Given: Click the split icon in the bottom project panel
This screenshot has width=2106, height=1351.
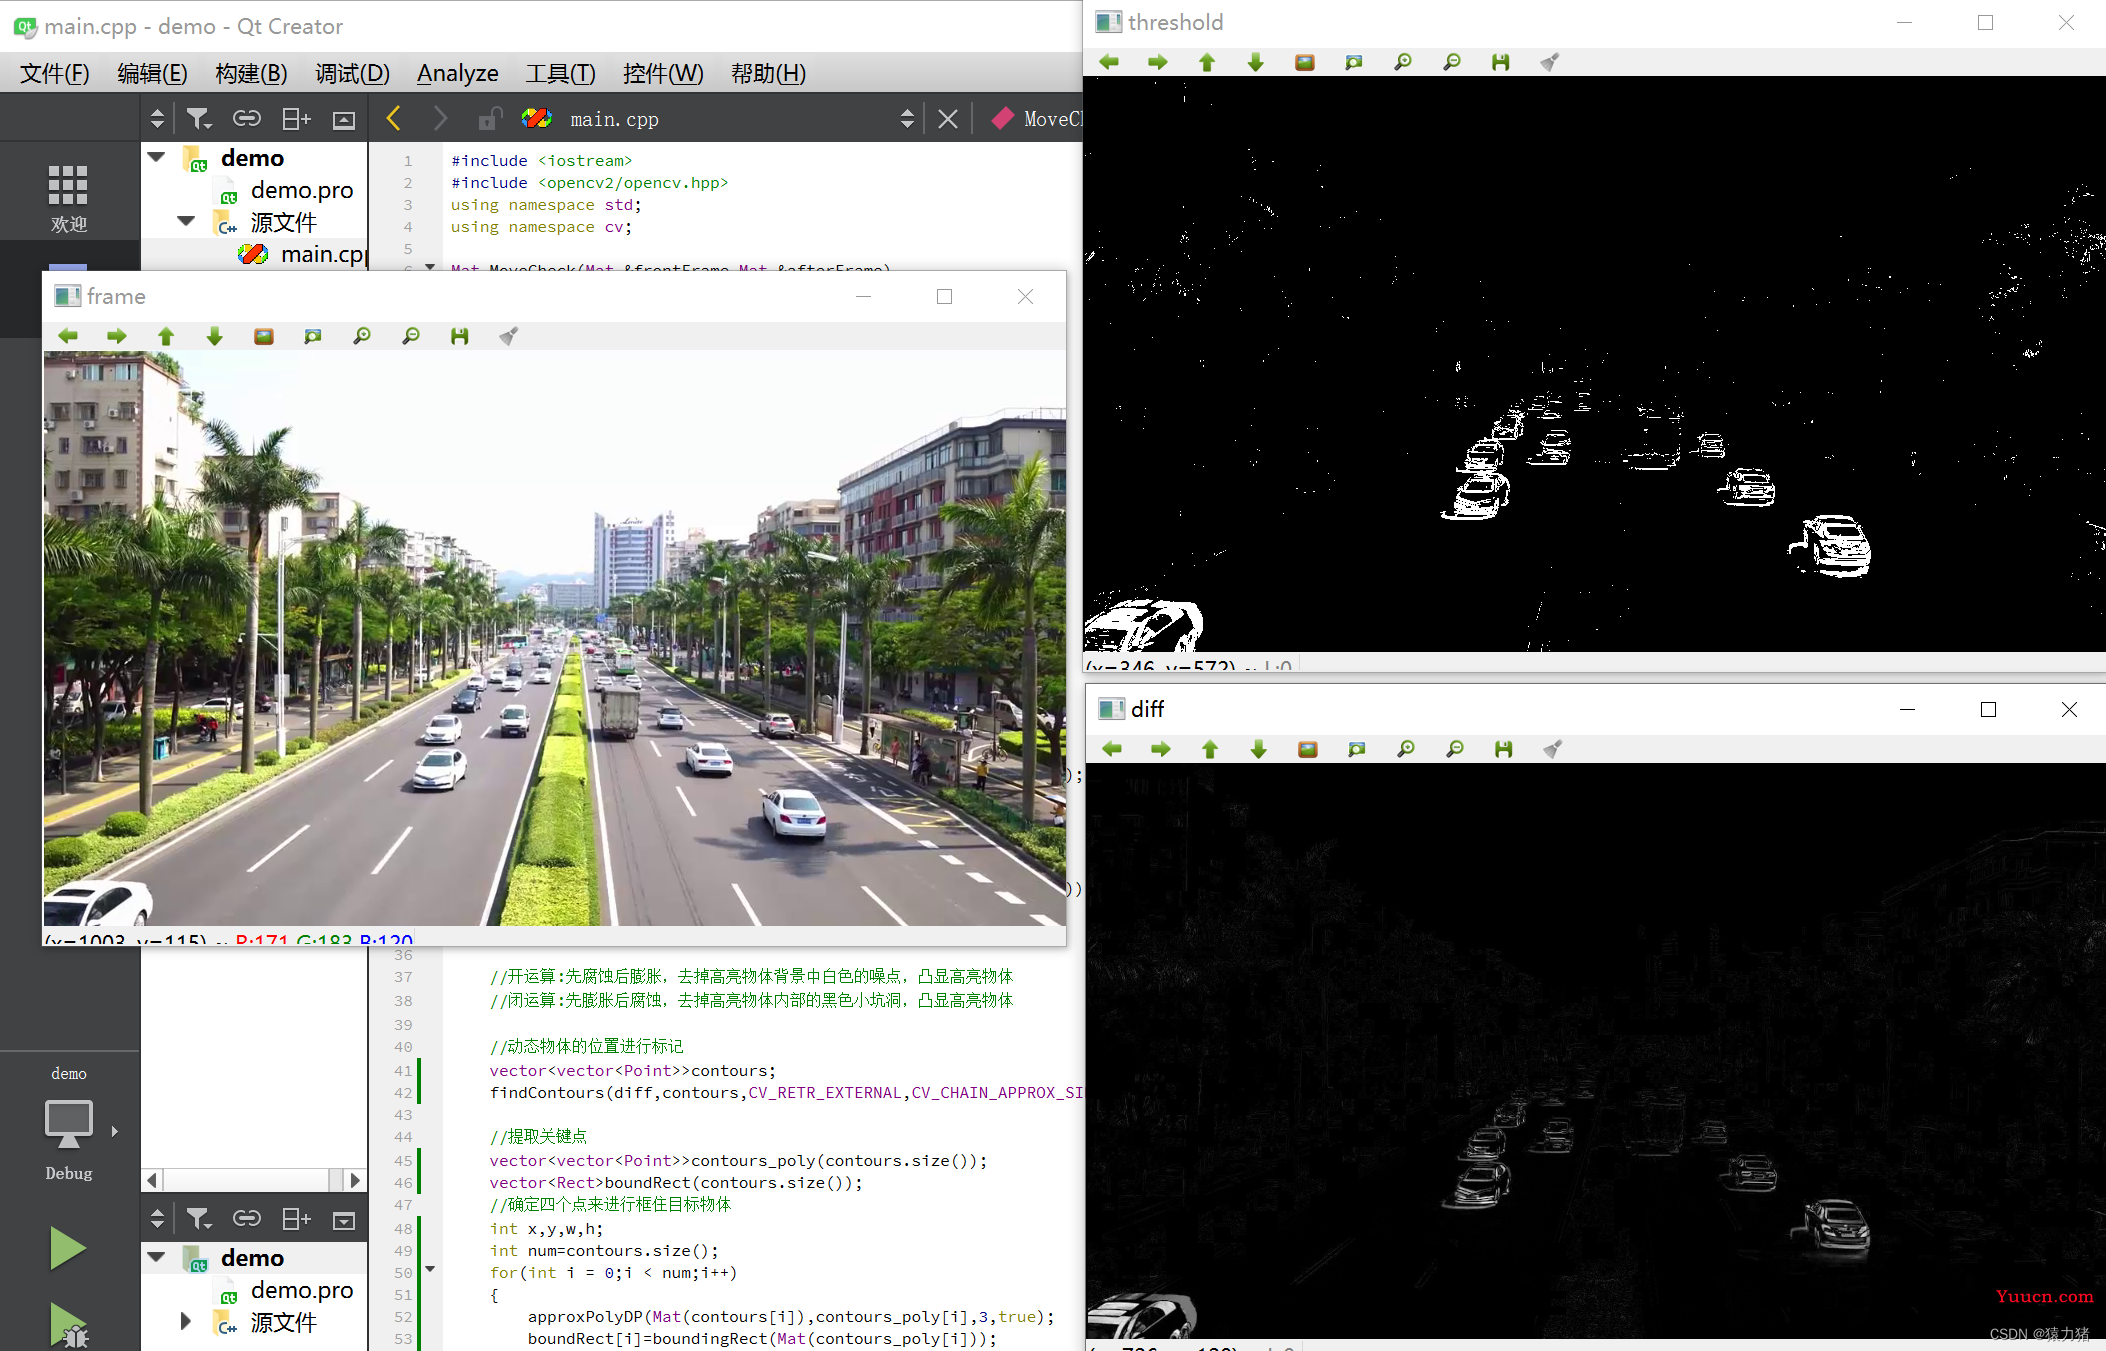Looking at the screenshot, I should [x=296, y=1219].
